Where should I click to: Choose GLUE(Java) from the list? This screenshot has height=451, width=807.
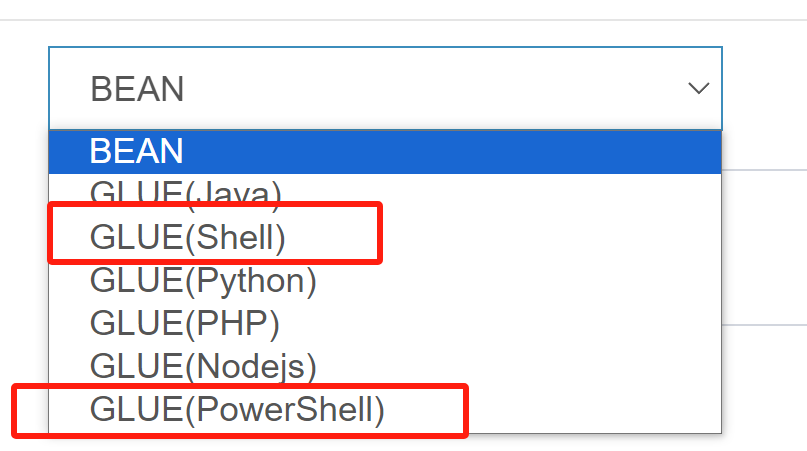tap(186, 192)
